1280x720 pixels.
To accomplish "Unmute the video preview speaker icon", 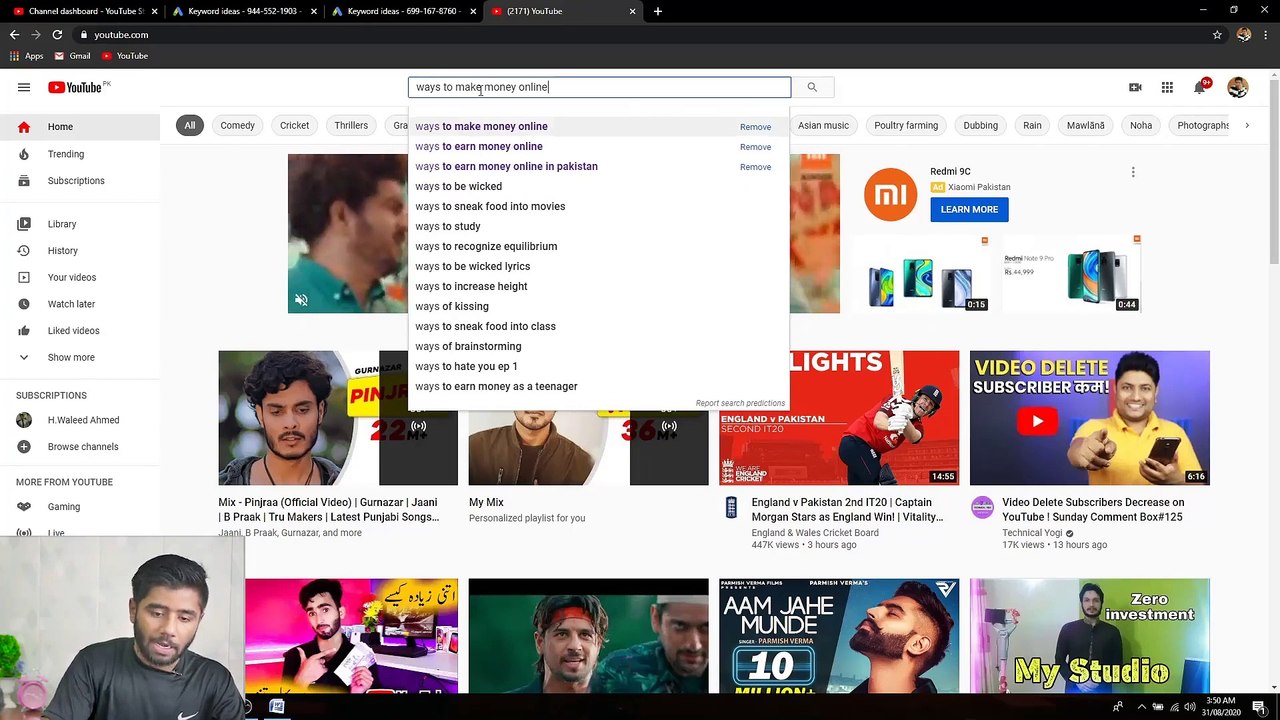I will click(x=301, y=300).
